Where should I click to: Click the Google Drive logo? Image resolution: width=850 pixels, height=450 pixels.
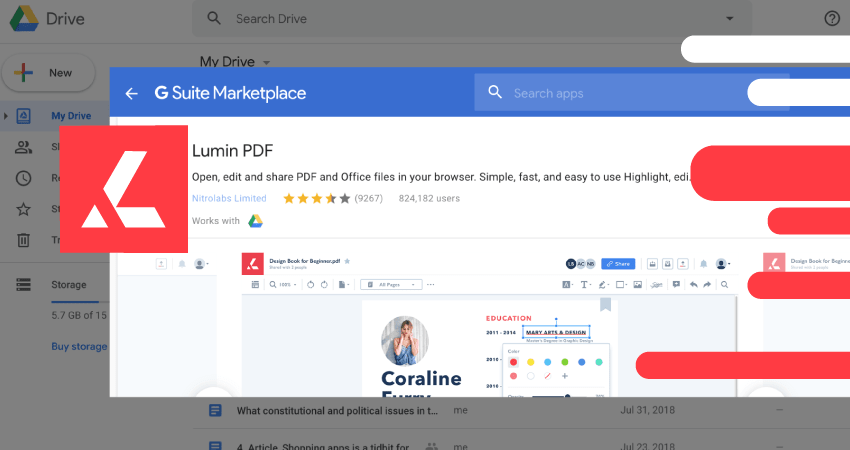click(x=24, y=18)
